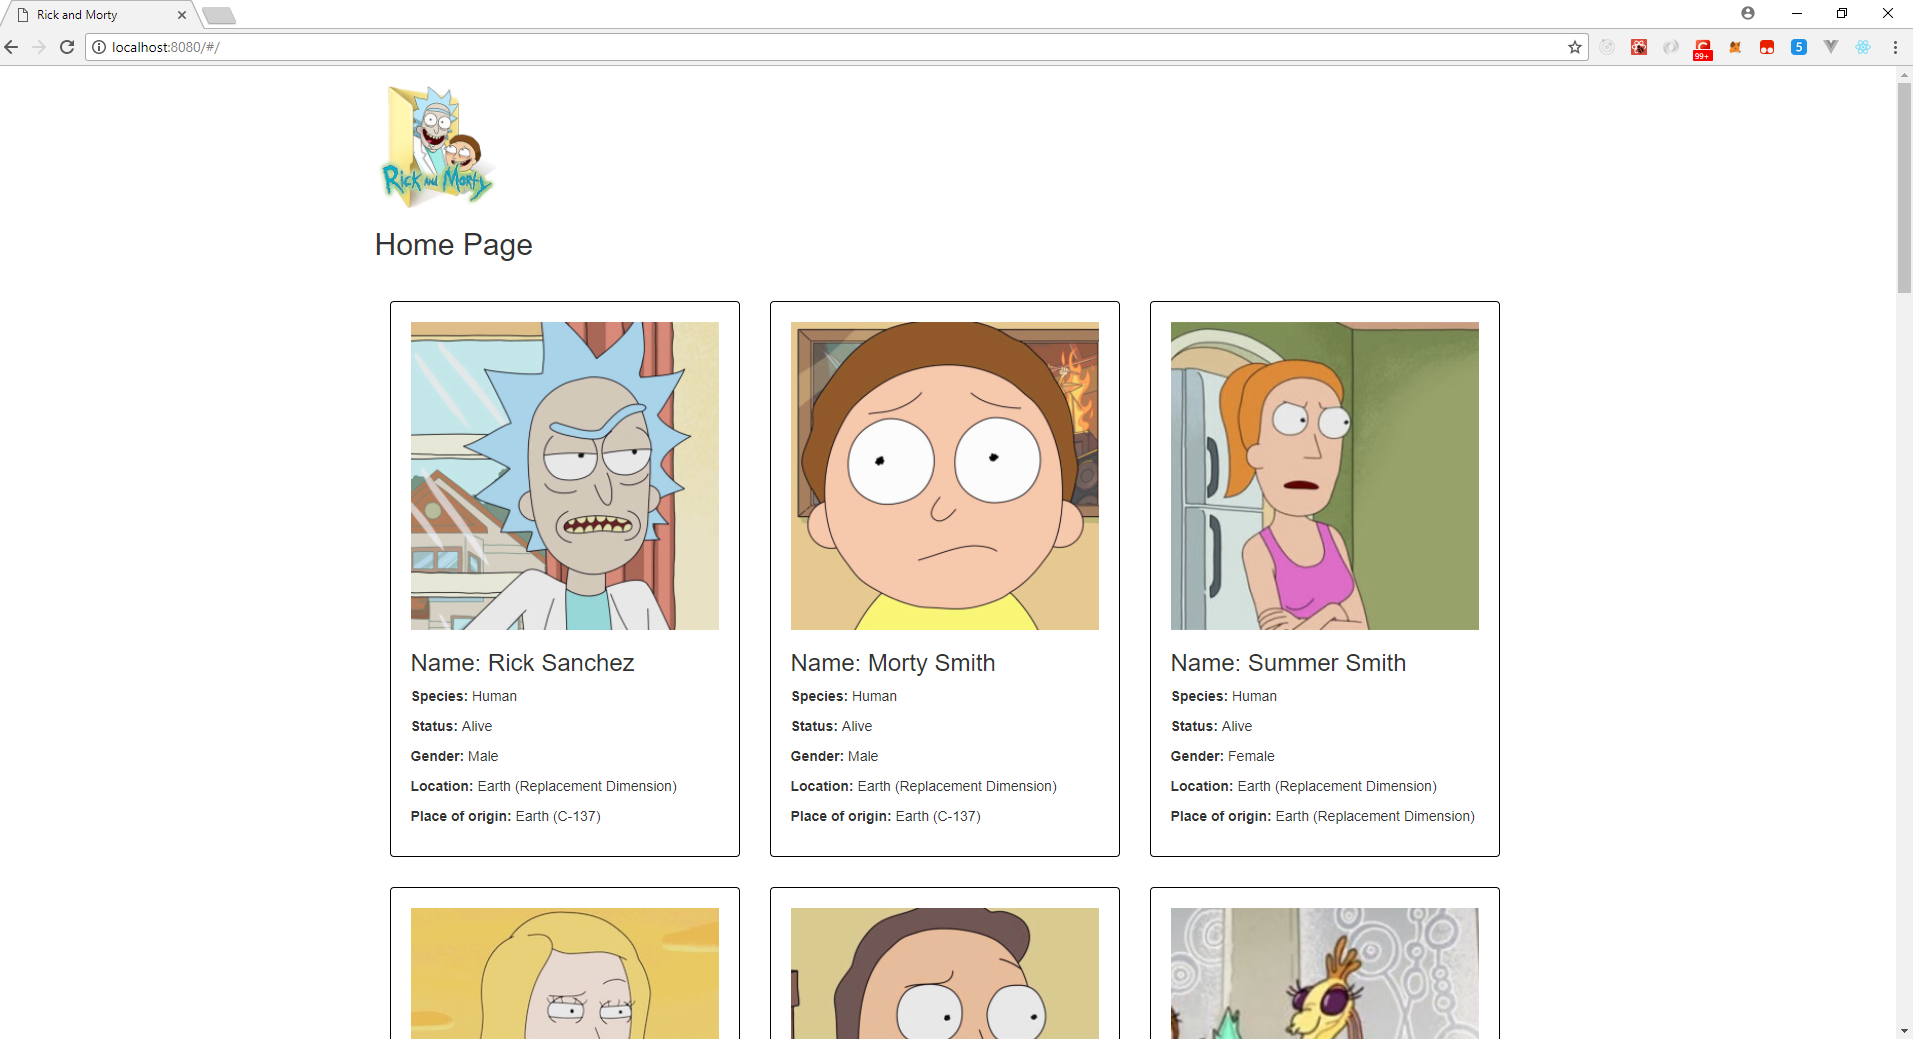This screenshot has height=1039, width=1913.
Task: Click Morty Smith's 'Gender: Male' line
Action: 835,756
